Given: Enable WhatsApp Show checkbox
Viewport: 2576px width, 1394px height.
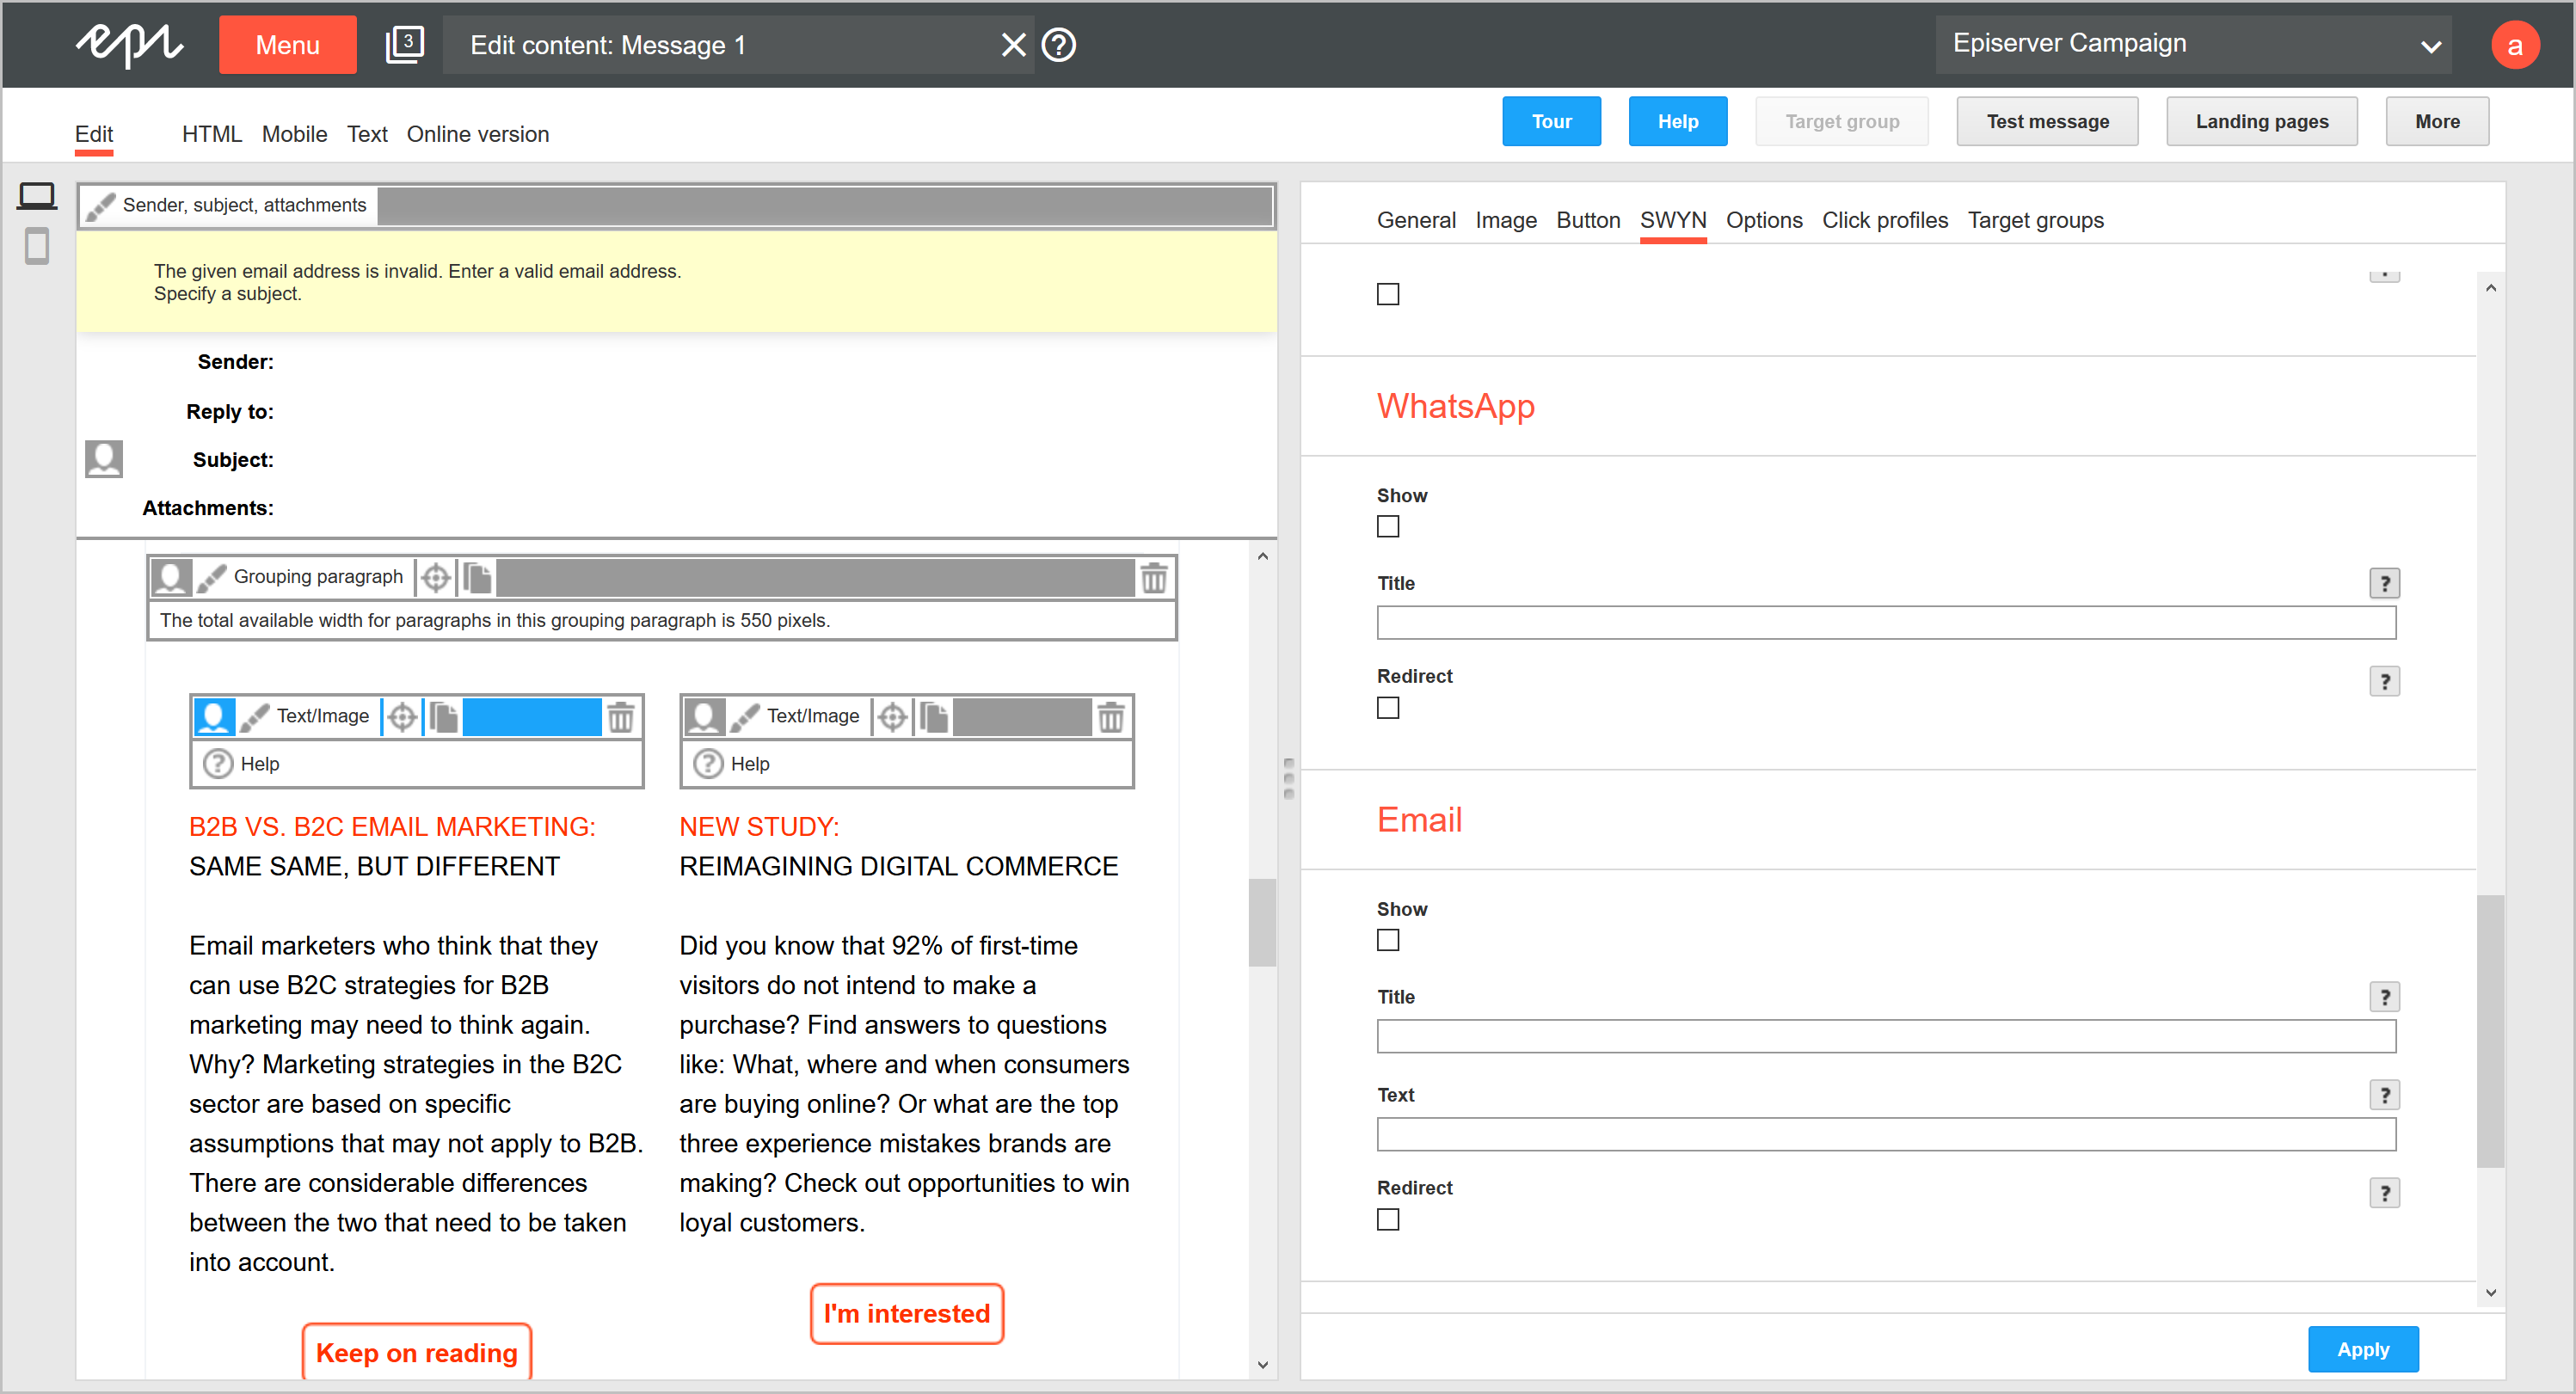Looking at the screenshot, I should point(1387,526).
